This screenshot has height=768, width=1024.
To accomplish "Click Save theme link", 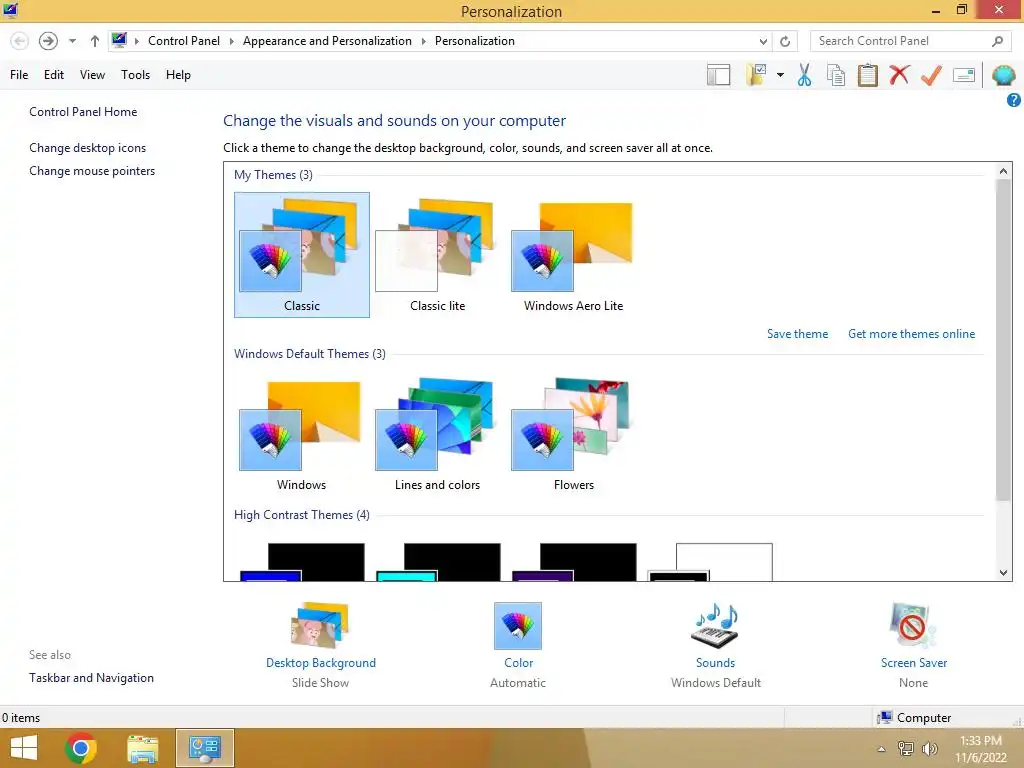I will tap(797, 334).
